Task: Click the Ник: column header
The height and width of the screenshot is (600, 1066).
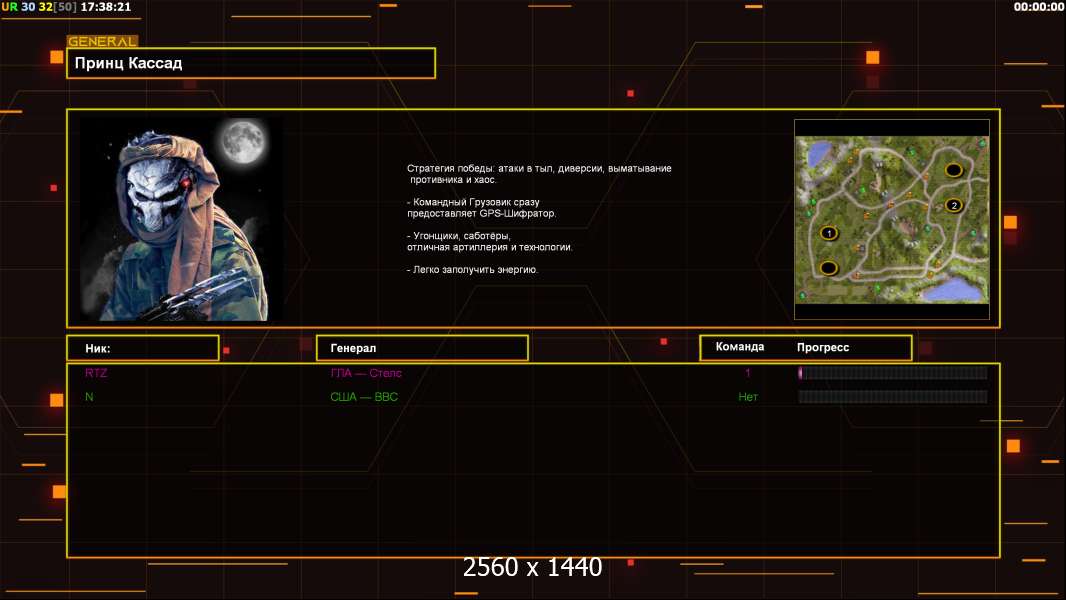Action: [x=142, y=348]
